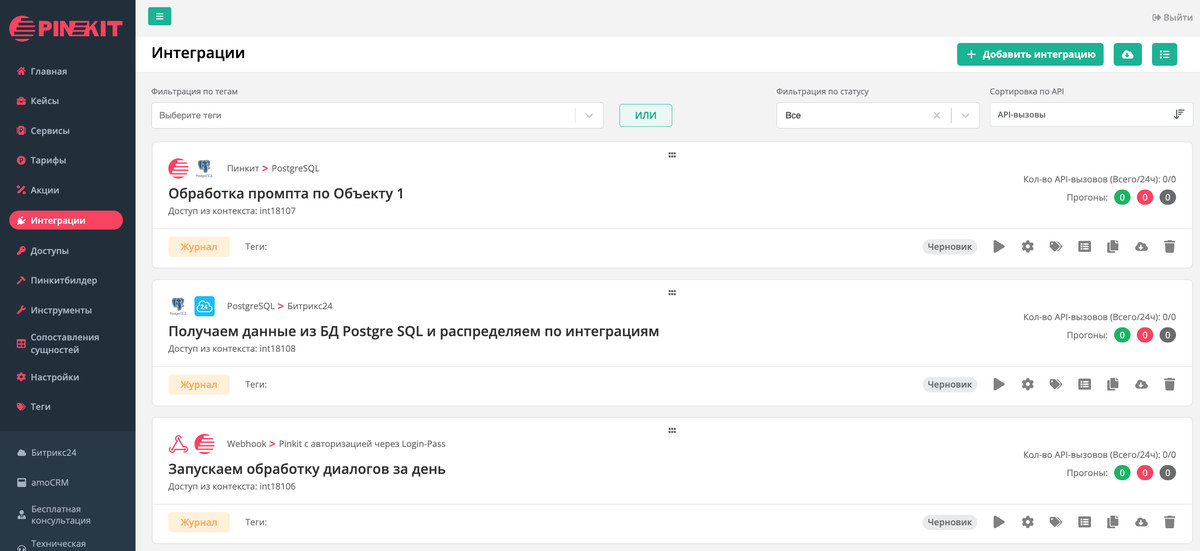Open the "Обработка промпта по Объекту 1" title
The image size is (1200, 551).
tap(286, 193)
